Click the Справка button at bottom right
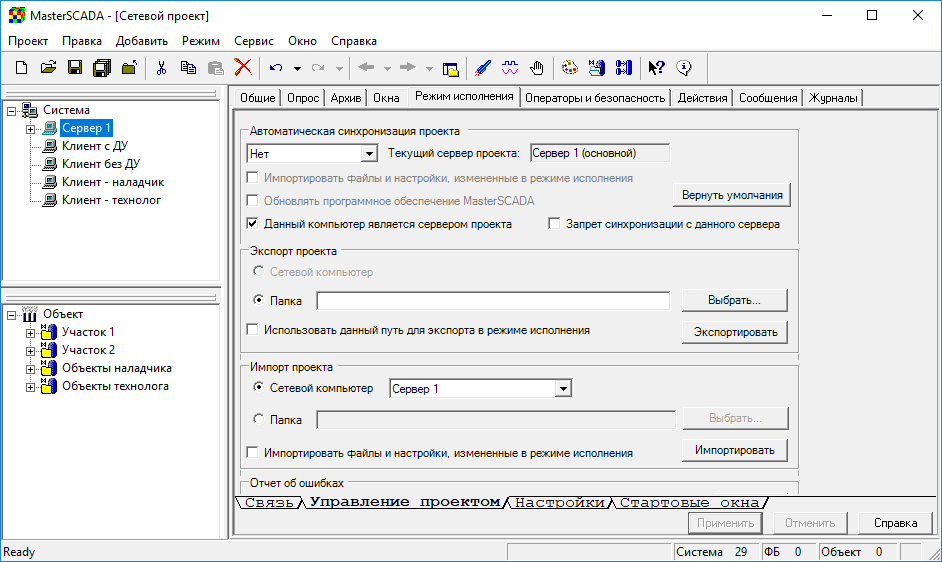This screenshot has width=942, height=562. (x=895, y=523)
